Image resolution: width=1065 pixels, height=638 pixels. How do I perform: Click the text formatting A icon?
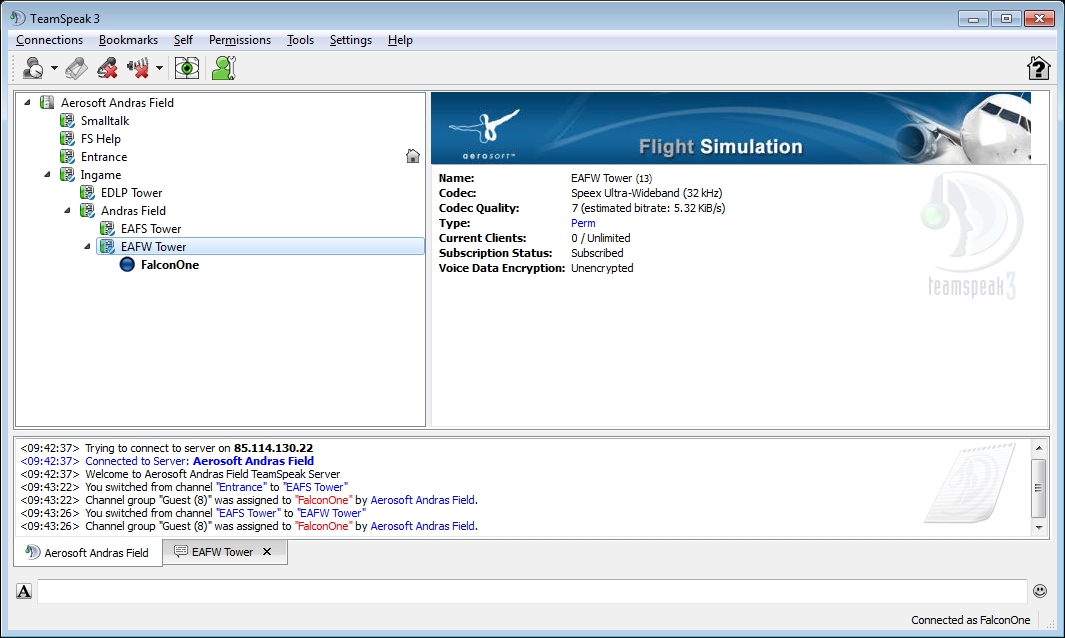[x=24, y=591]
